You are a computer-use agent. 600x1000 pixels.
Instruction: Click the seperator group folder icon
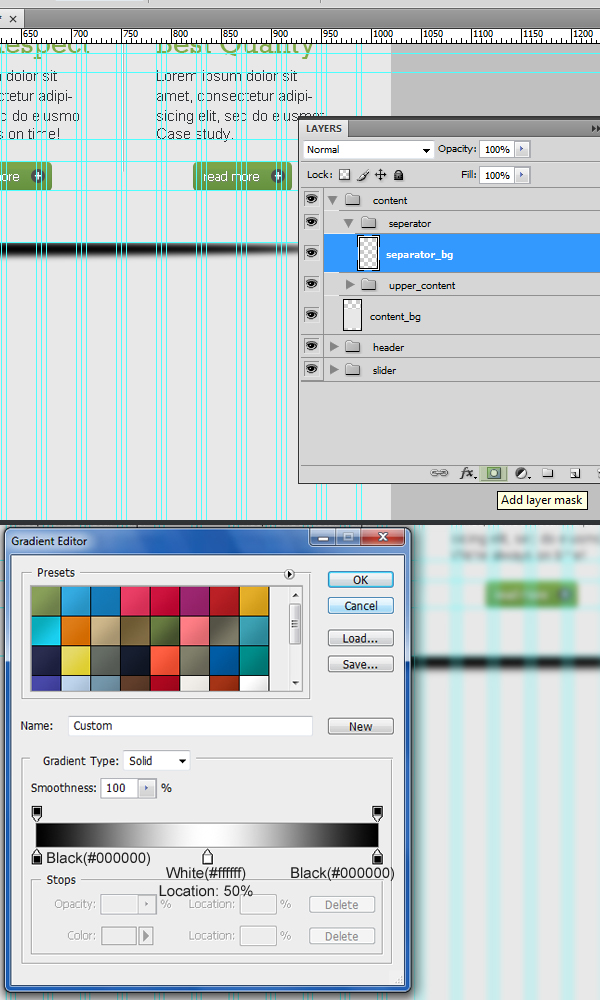click(369, 223)
